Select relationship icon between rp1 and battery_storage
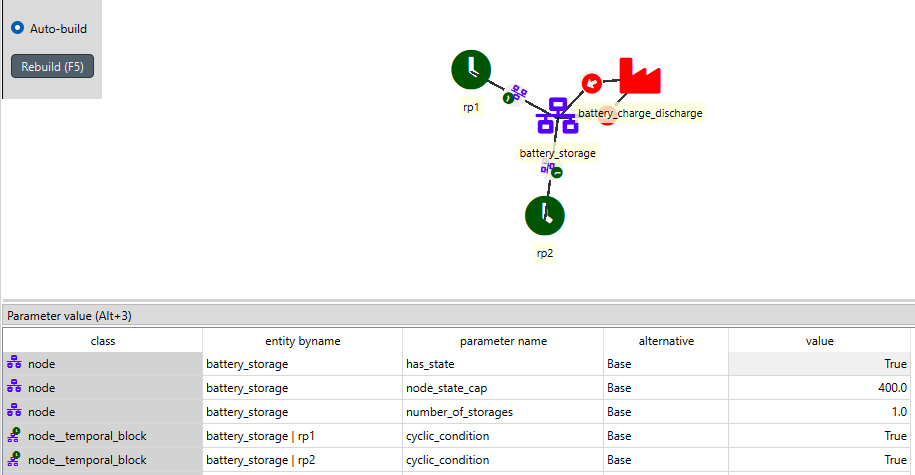Viewport: 915px width, 475px height. coord(515,94)
